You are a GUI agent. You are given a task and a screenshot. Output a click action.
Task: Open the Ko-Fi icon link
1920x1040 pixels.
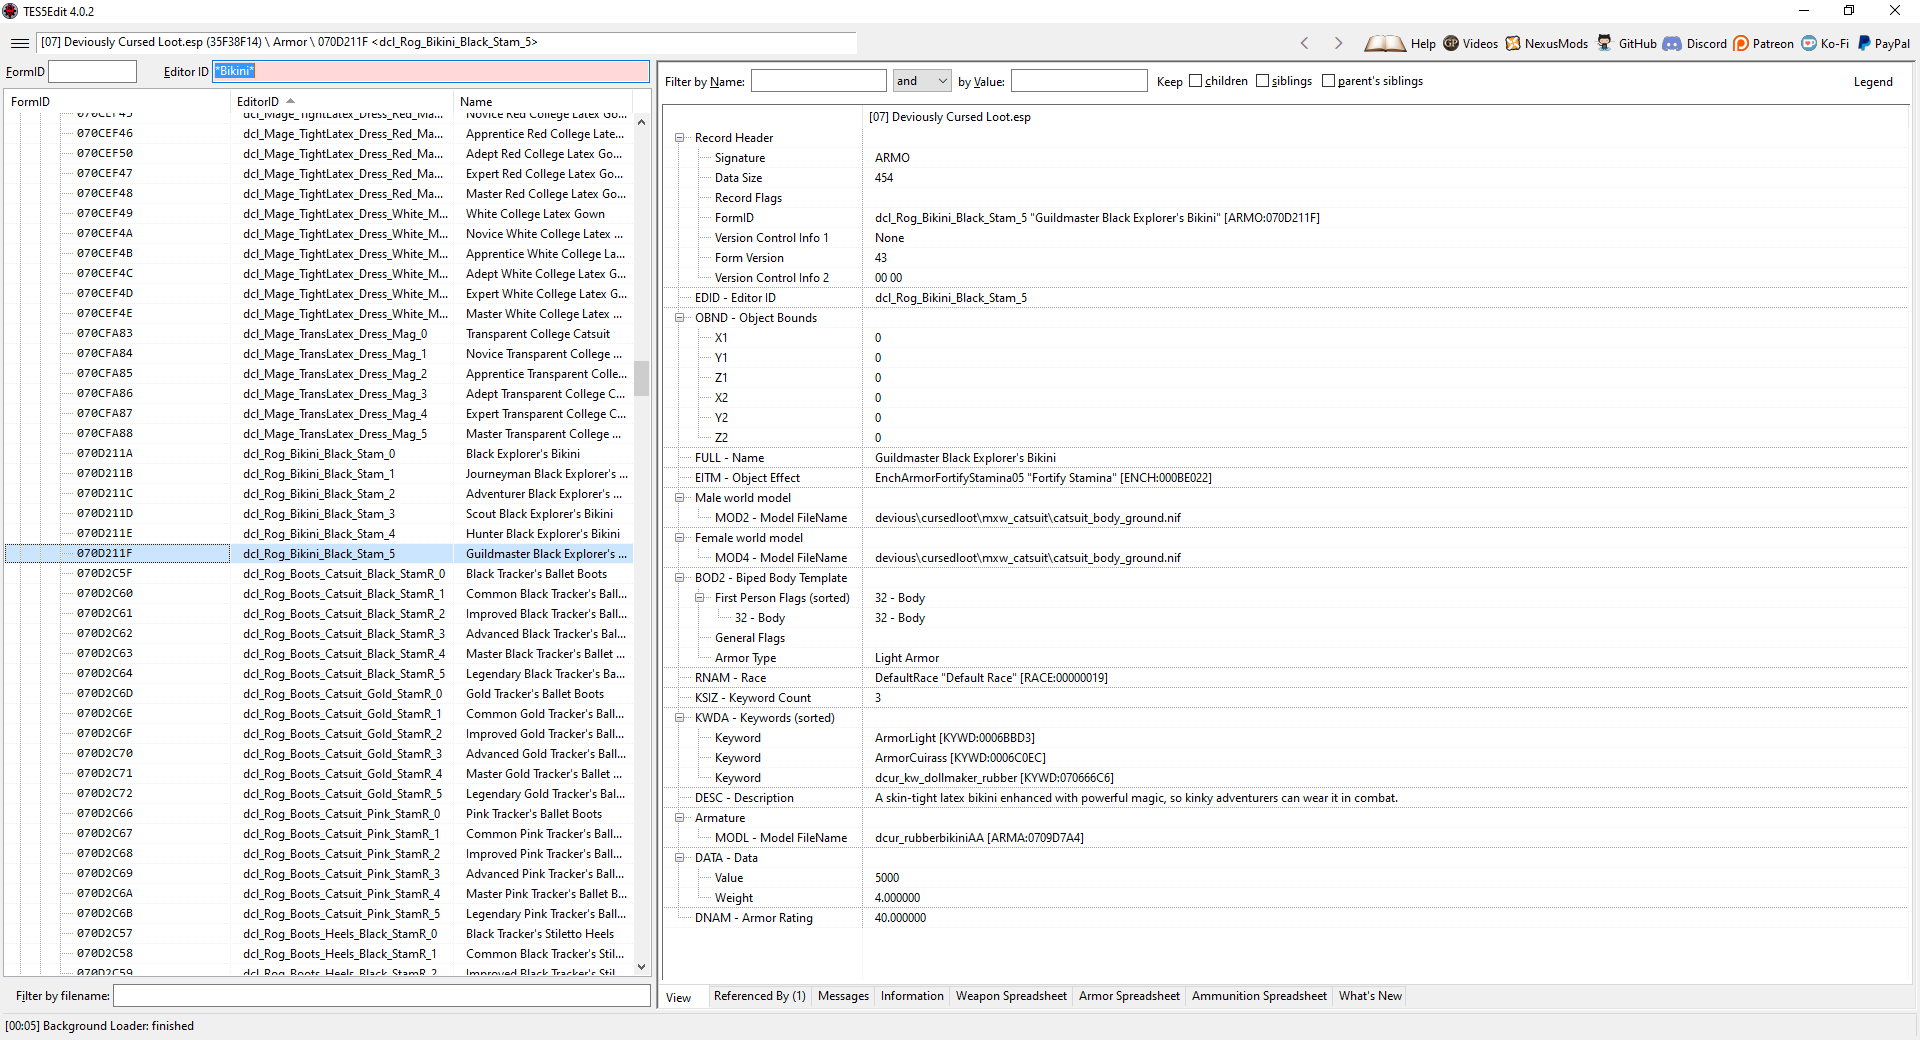[1809, 43]
